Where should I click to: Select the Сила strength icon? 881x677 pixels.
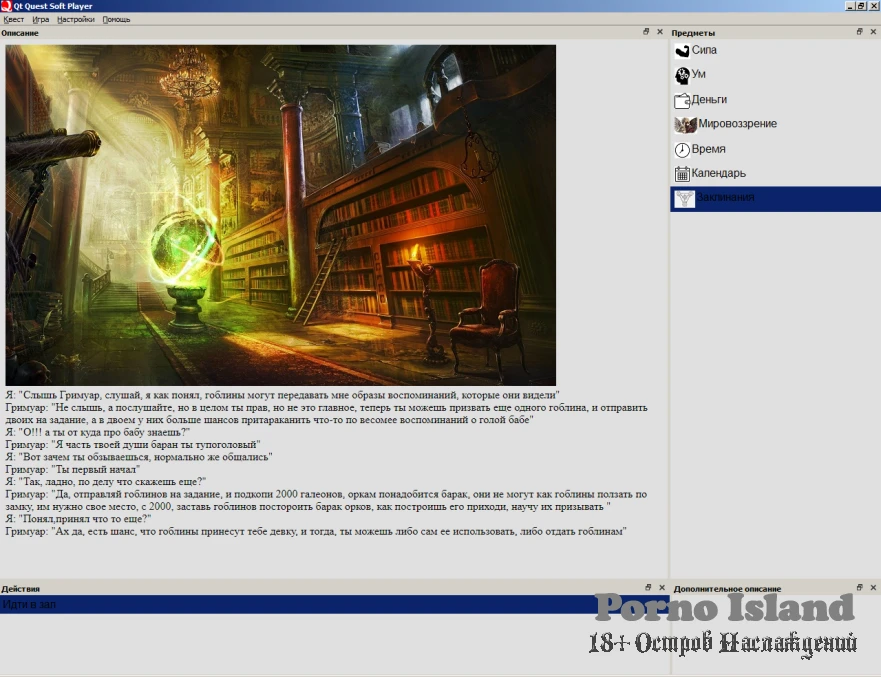683,50
